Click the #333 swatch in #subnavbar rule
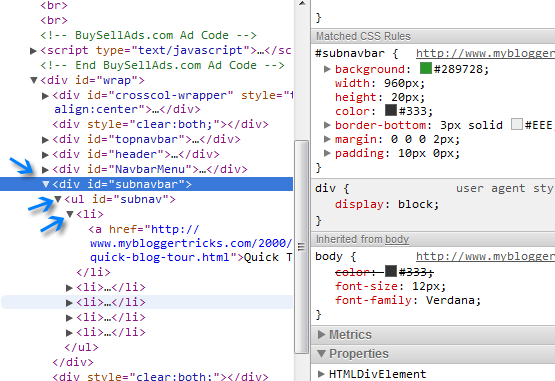Viewport: 555px width, 381px height. [x=391, y=110]
